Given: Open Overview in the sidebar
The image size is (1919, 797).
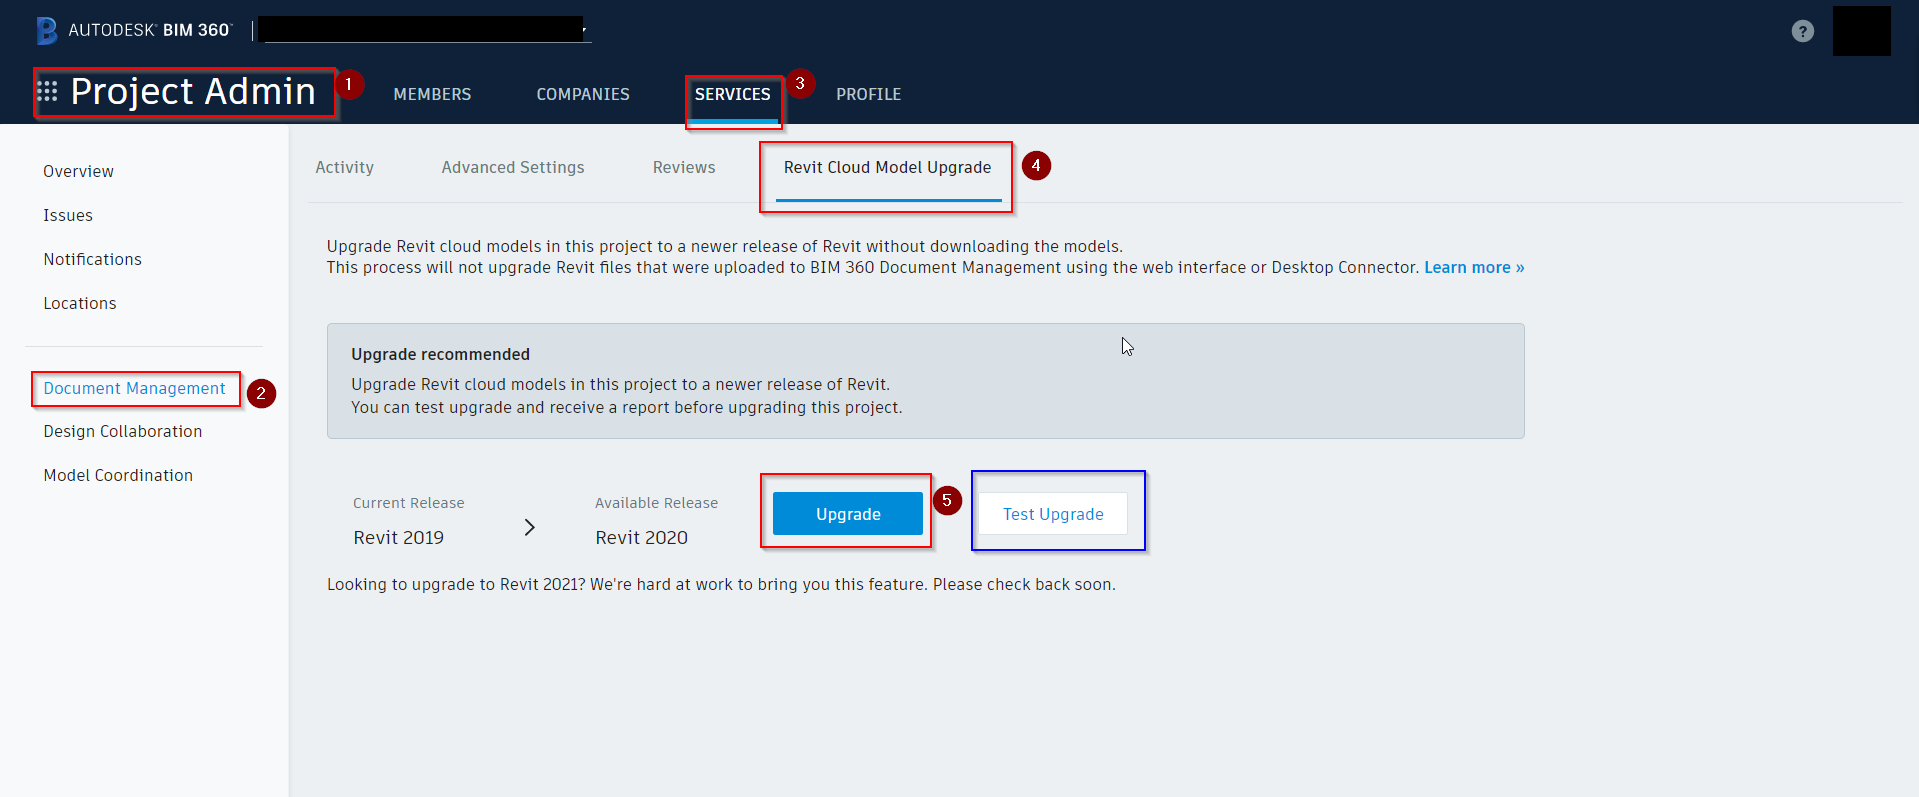Looking at the screenshot, I should tap(78, 171).
